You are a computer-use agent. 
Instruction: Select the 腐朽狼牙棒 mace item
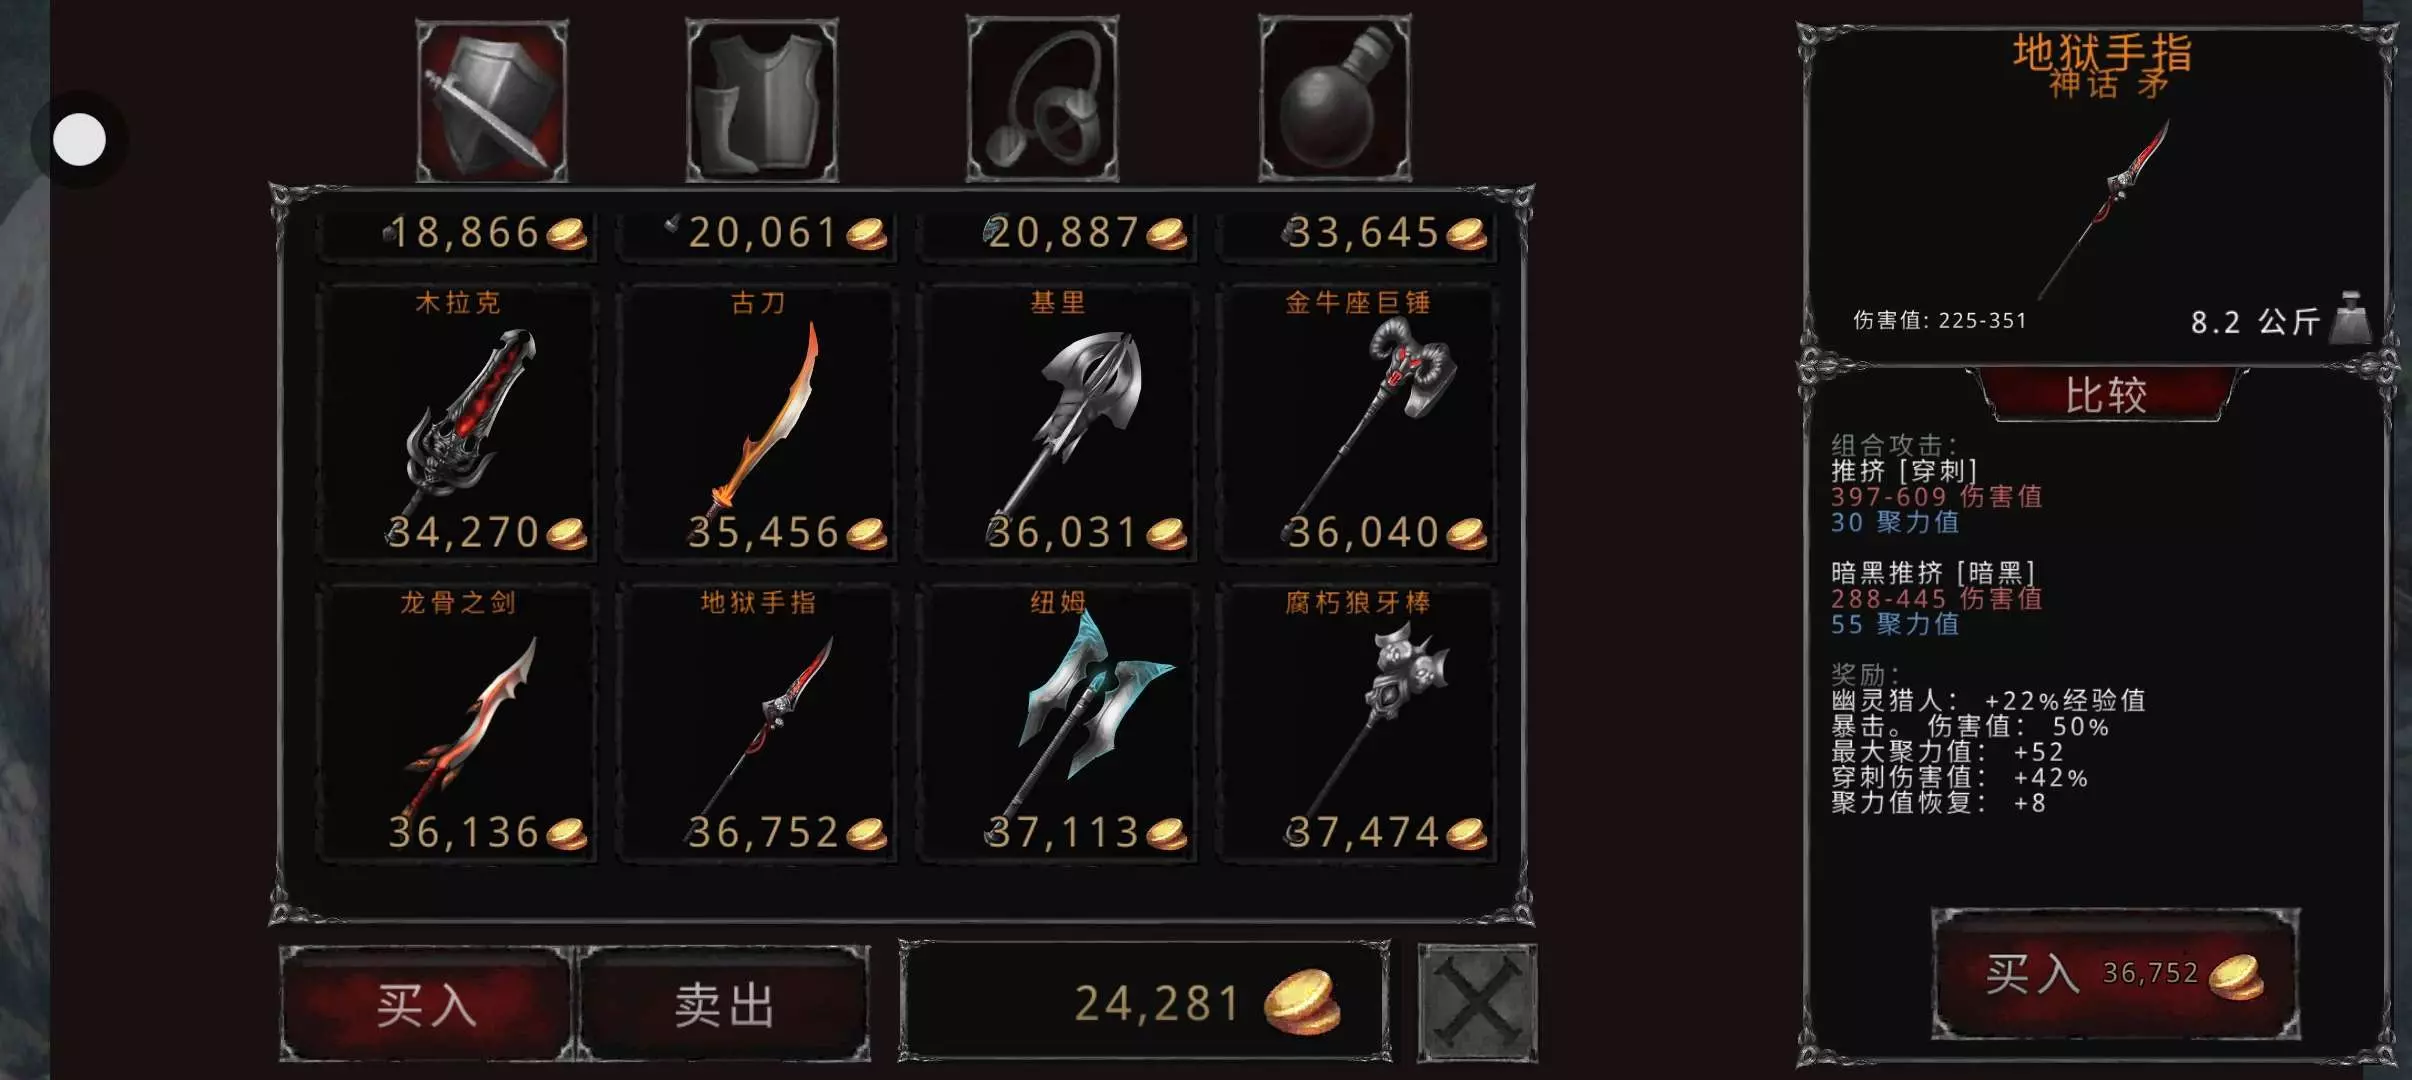tap(1357, 722)
